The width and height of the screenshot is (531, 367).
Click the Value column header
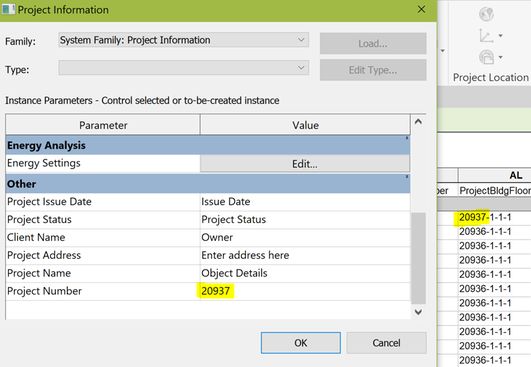tap(305, 125)
